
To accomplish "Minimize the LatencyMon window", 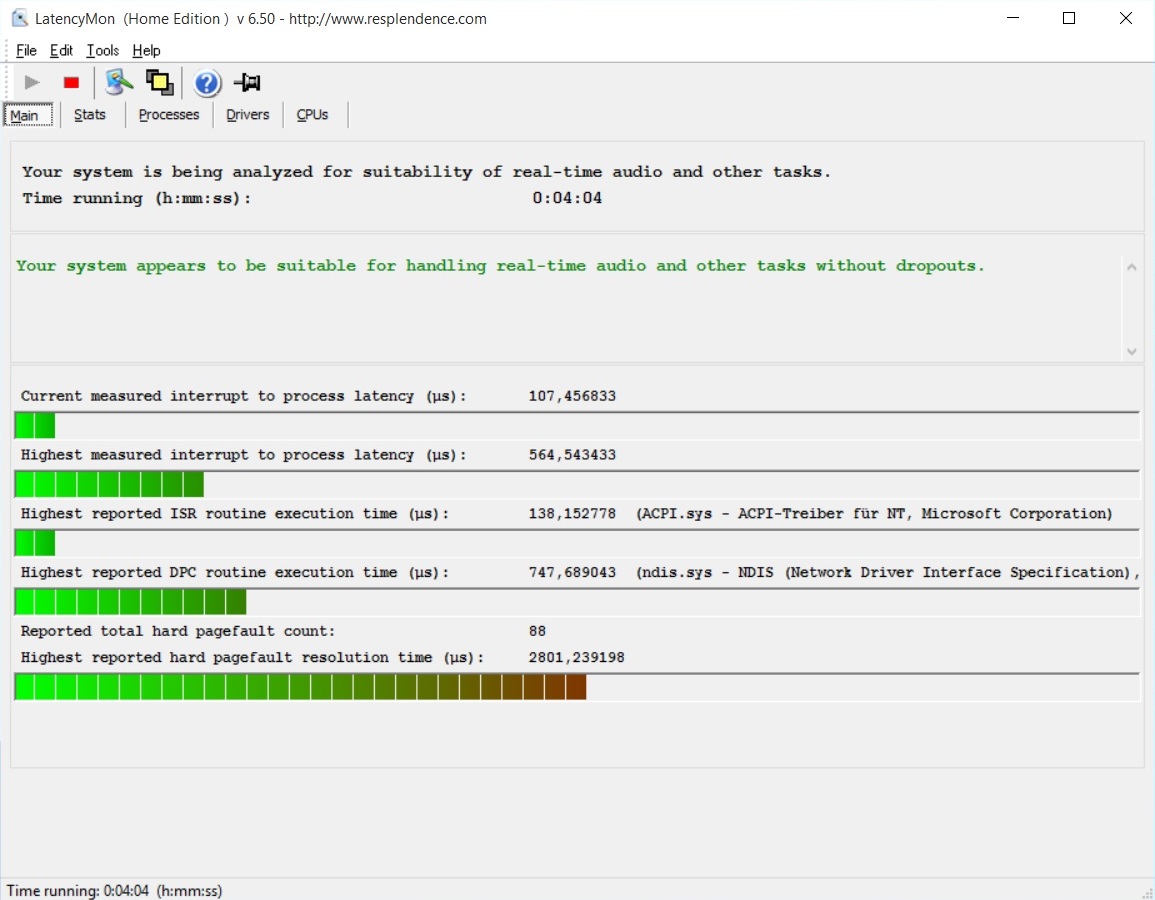I will coord(1013,18).
